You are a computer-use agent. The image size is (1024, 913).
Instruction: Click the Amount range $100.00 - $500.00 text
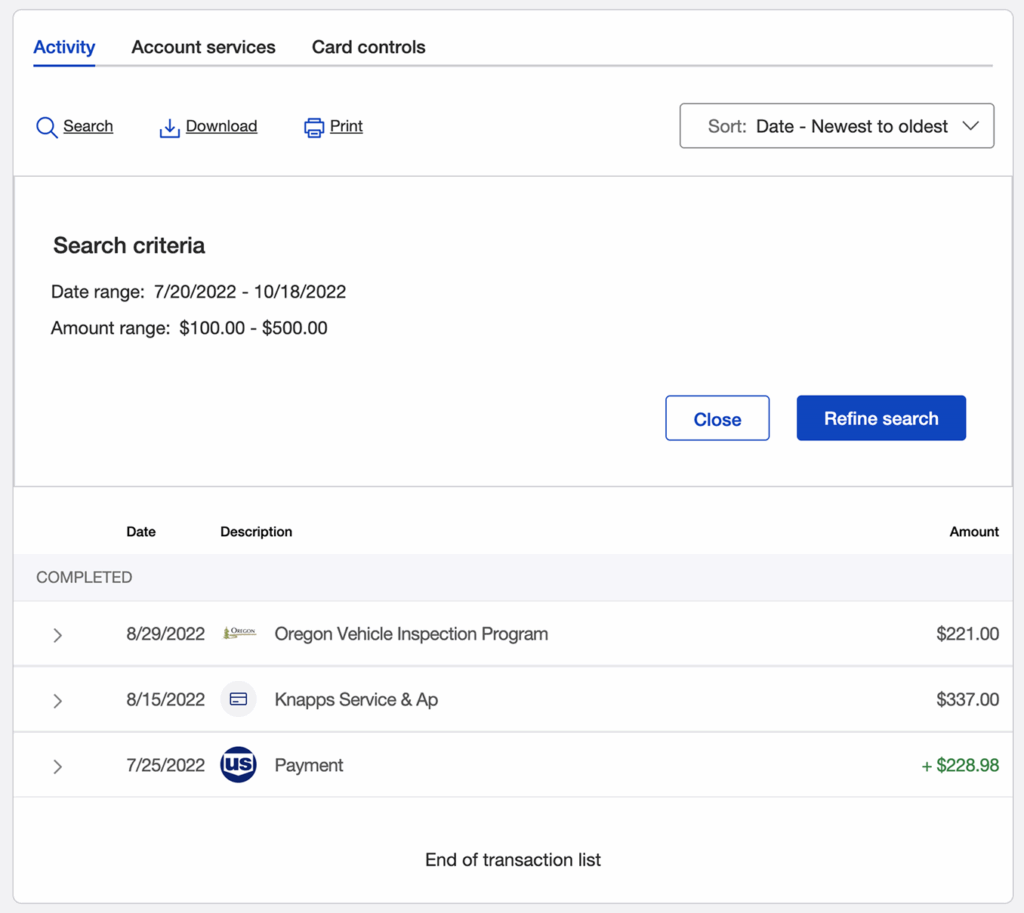(x=189, y=328)
